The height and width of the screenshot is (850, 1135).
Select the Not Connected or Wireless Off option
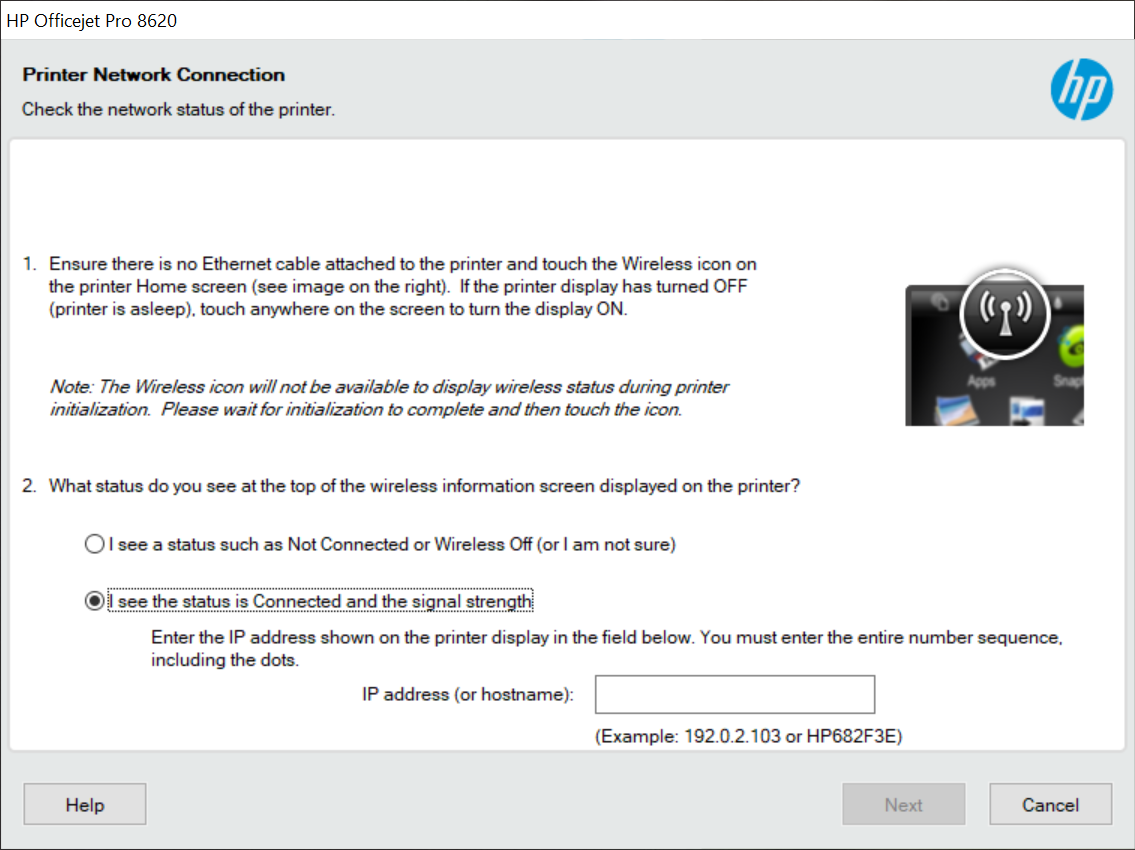point(95,545)
